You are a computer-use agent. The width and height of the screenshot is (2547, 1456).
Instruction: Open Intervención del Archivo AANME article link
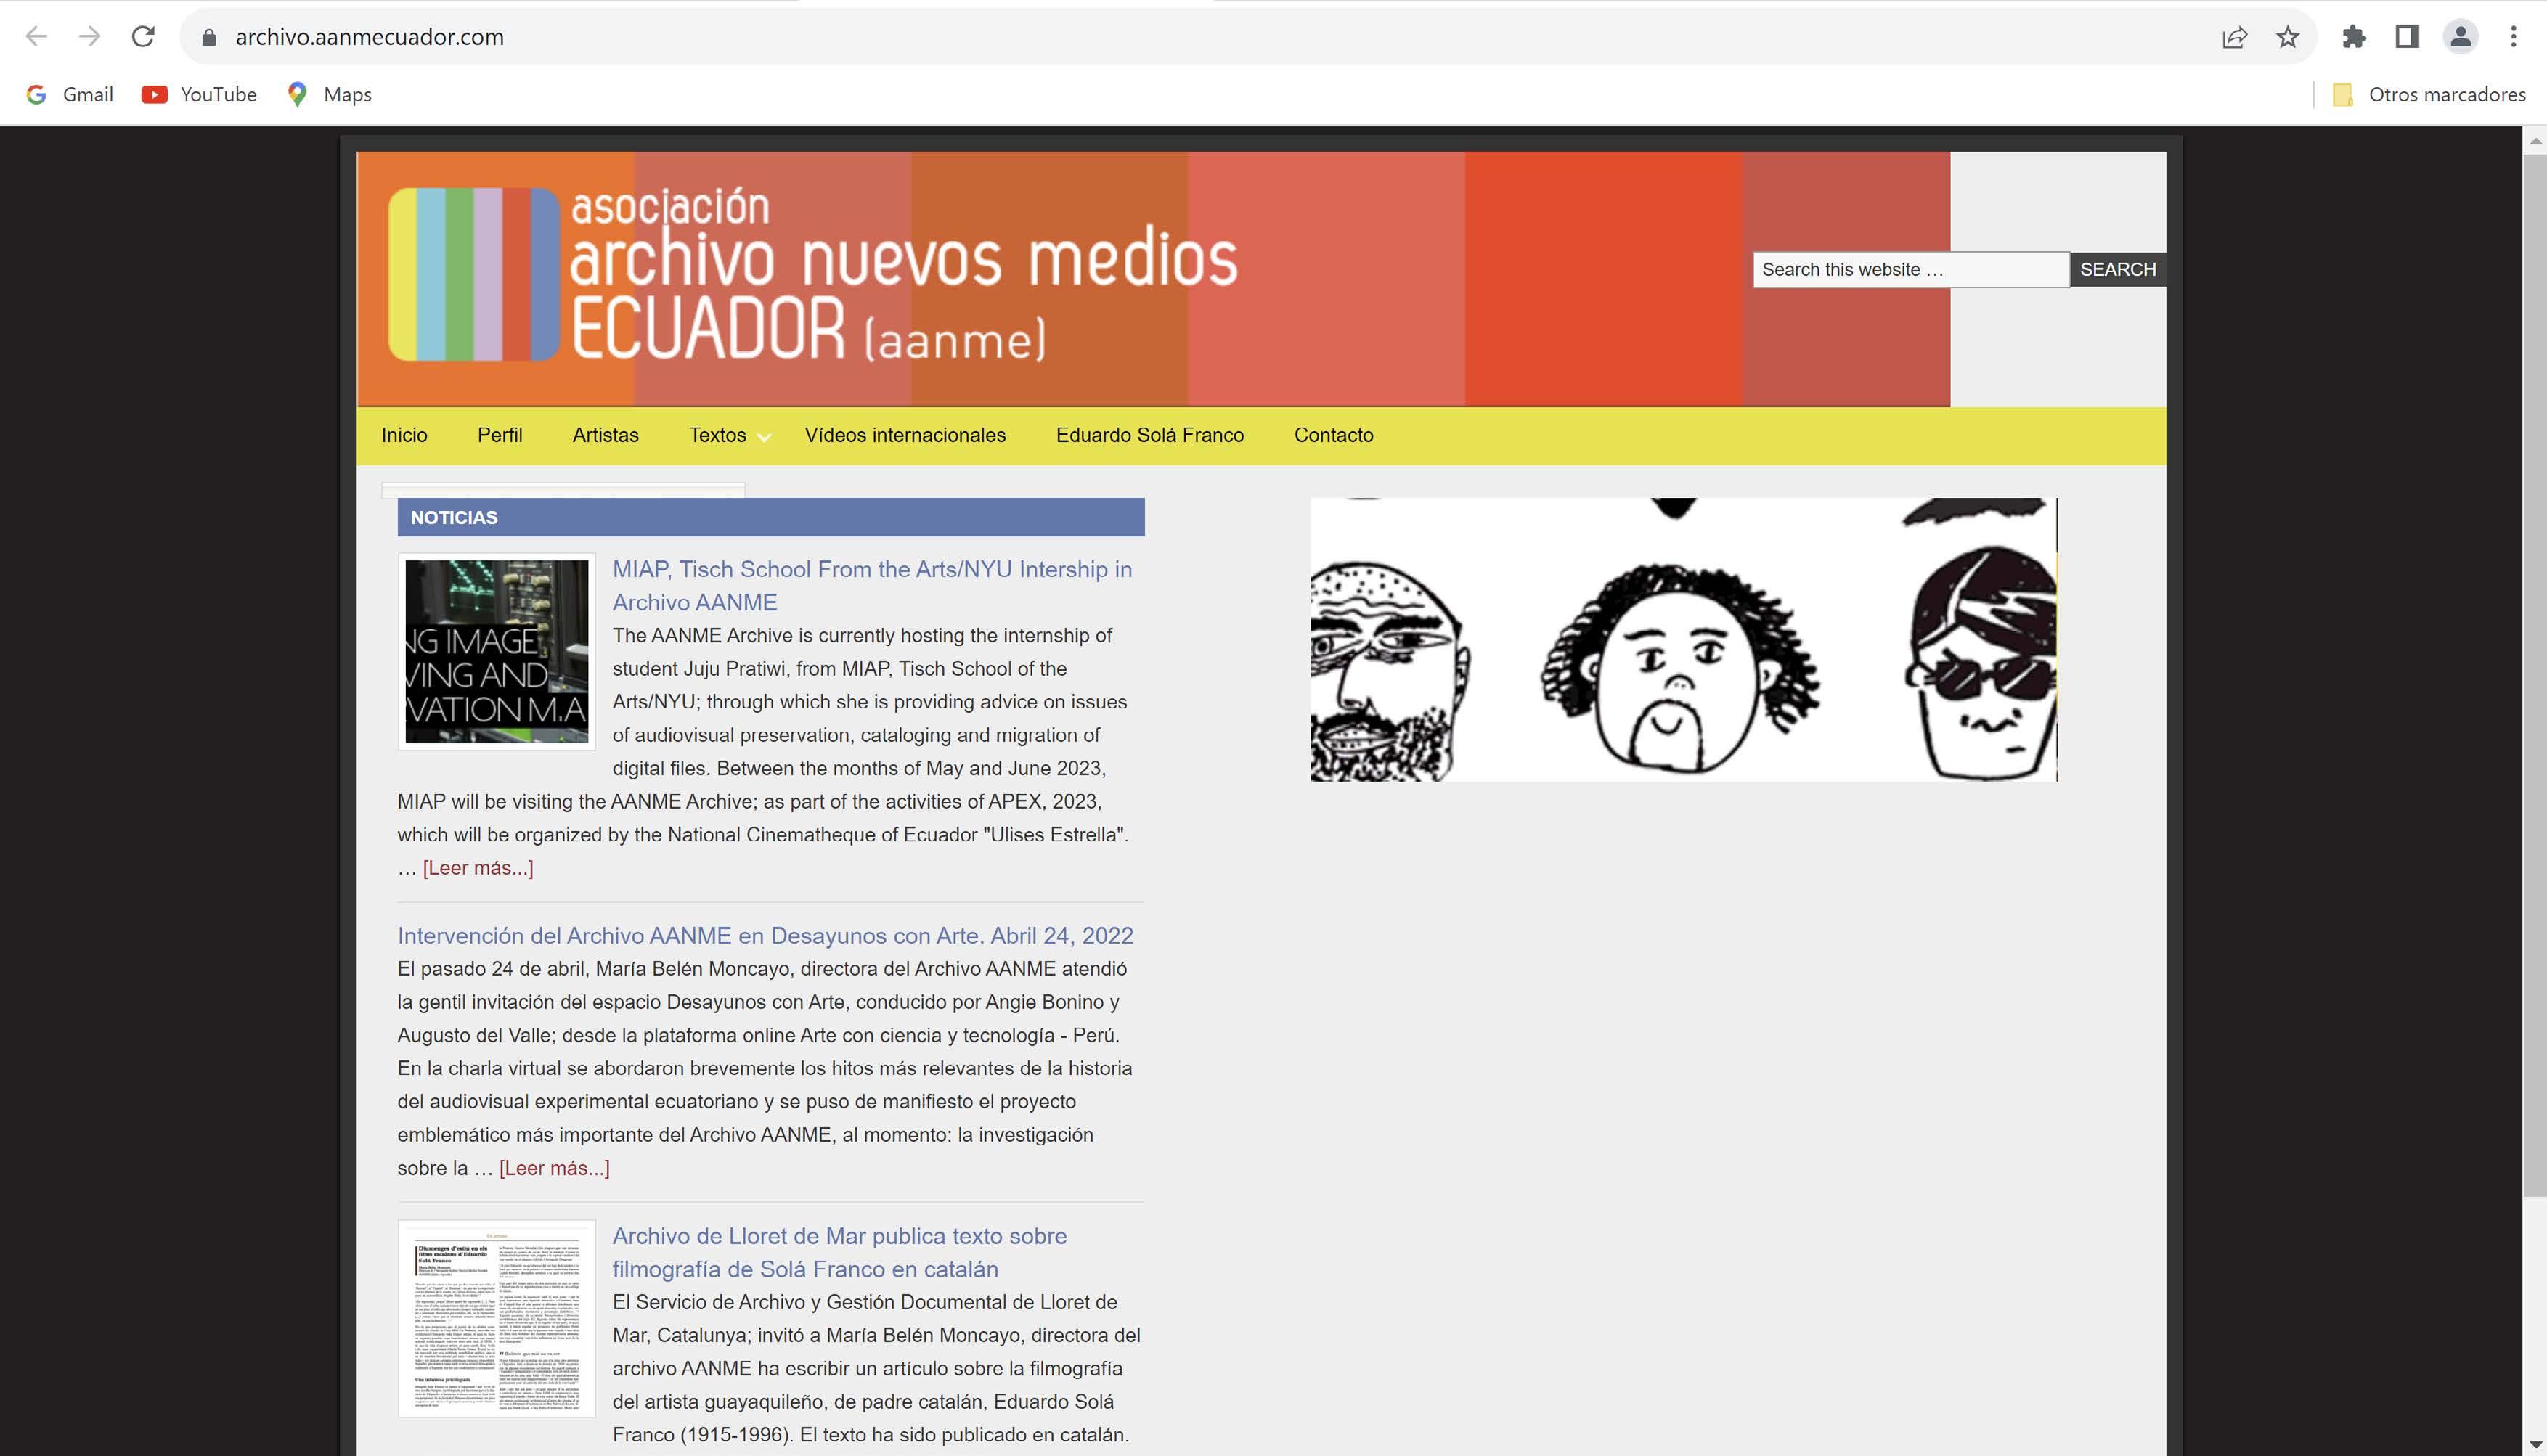765,935
